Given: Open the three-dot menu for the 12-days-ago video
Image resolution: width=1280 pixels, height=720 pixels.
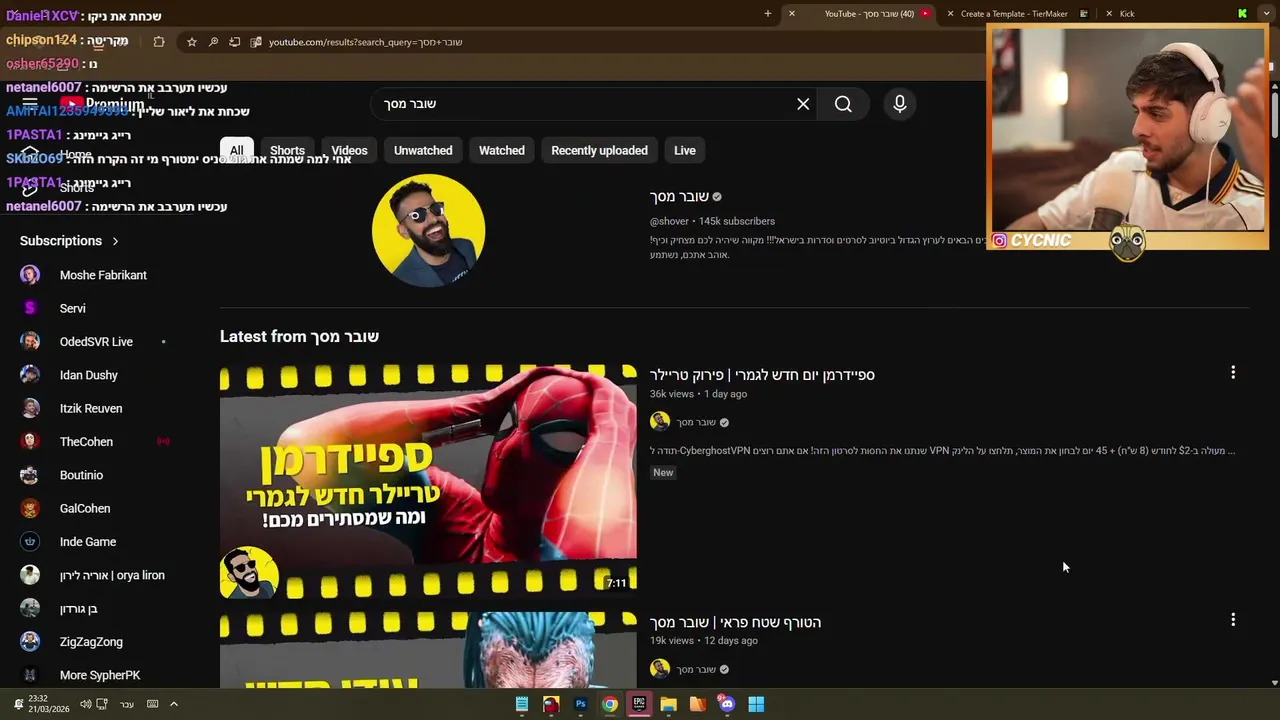Looking at the screenshot, I should click(x=1233, y=619).
